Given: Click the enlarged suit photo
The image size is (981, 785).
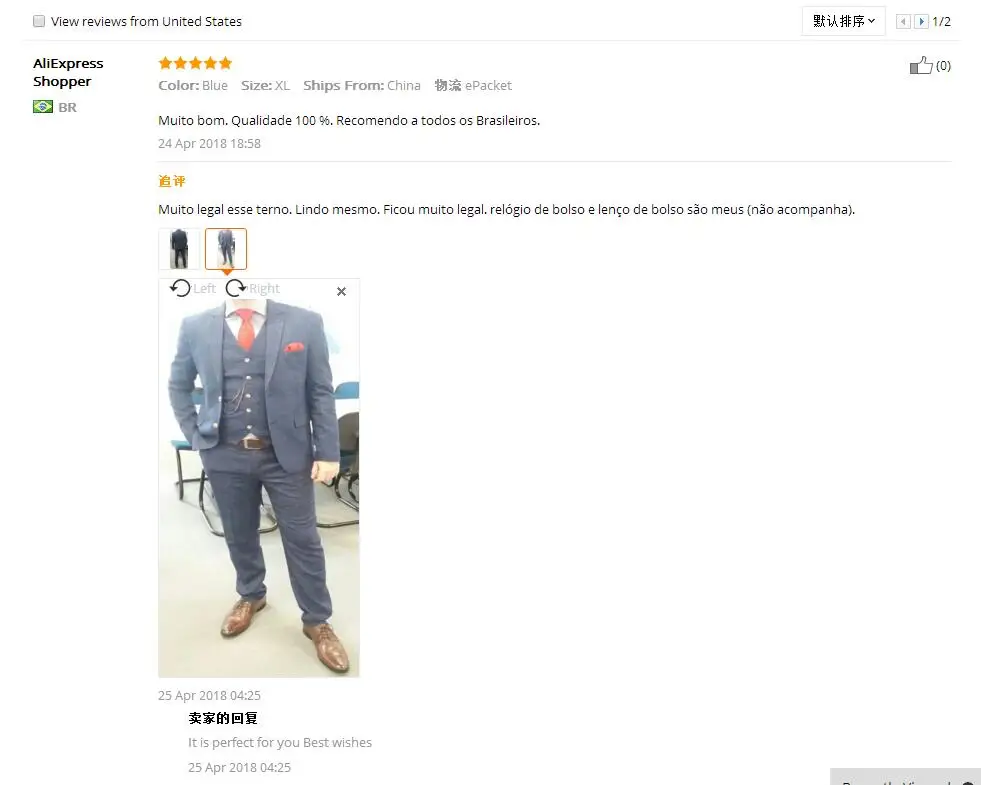Looking at the screenshot, I should tap(258, 488).
